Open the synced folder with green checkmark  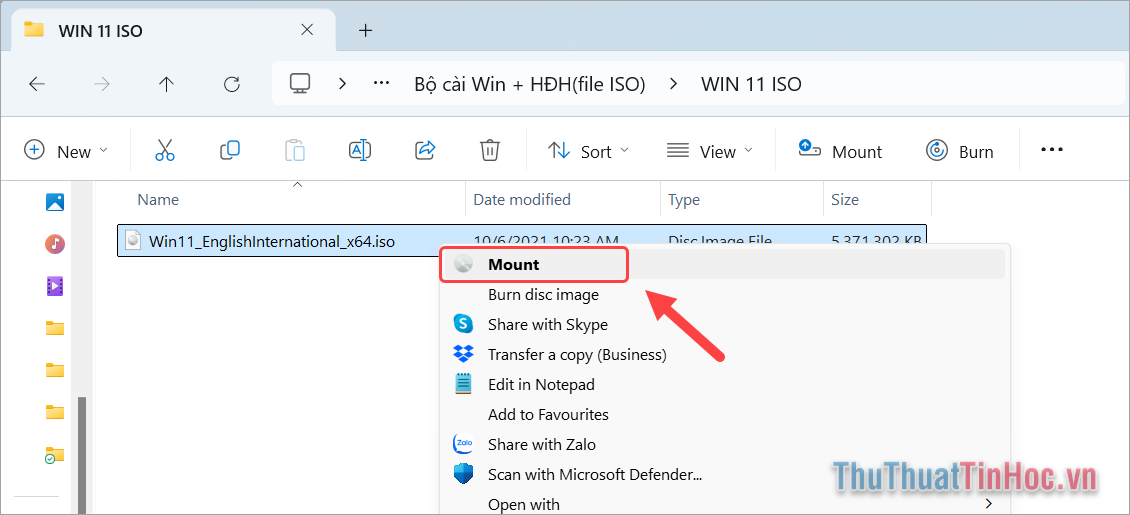click(x=55, y=454)
